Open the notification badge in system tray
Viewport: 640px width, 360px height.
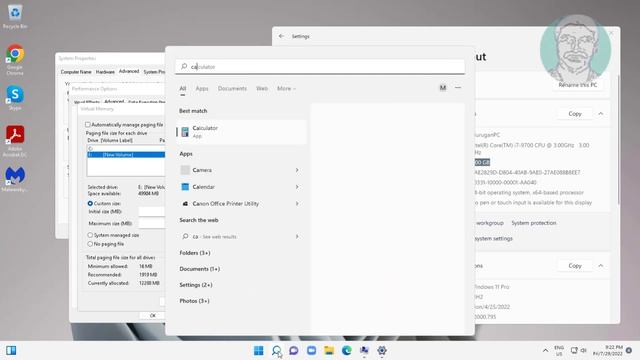coord(629,350)
